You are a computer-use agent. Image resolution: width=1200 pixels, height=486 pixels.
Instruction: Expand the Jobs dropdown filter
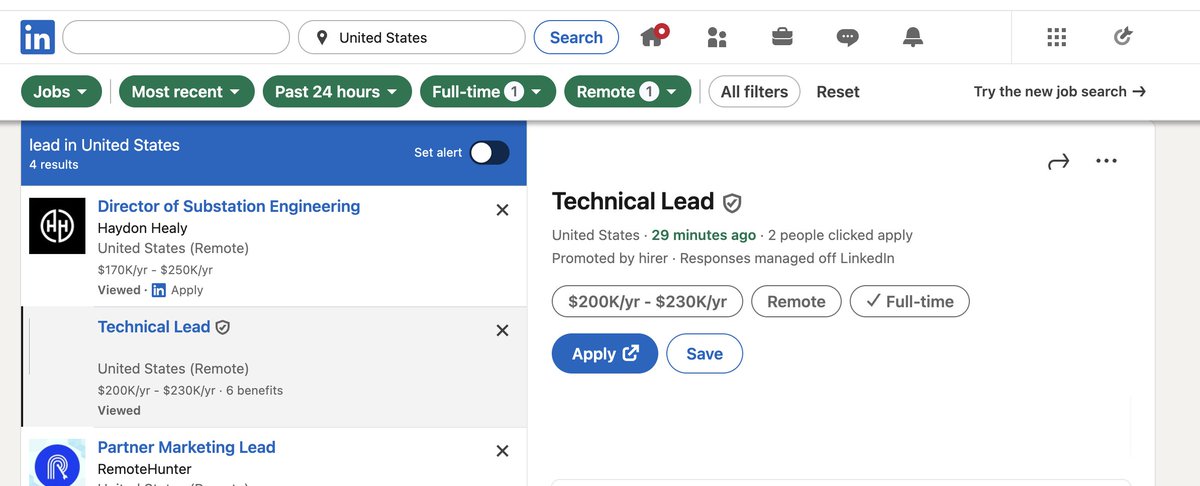pyautogui.click(x=61, y=92)
